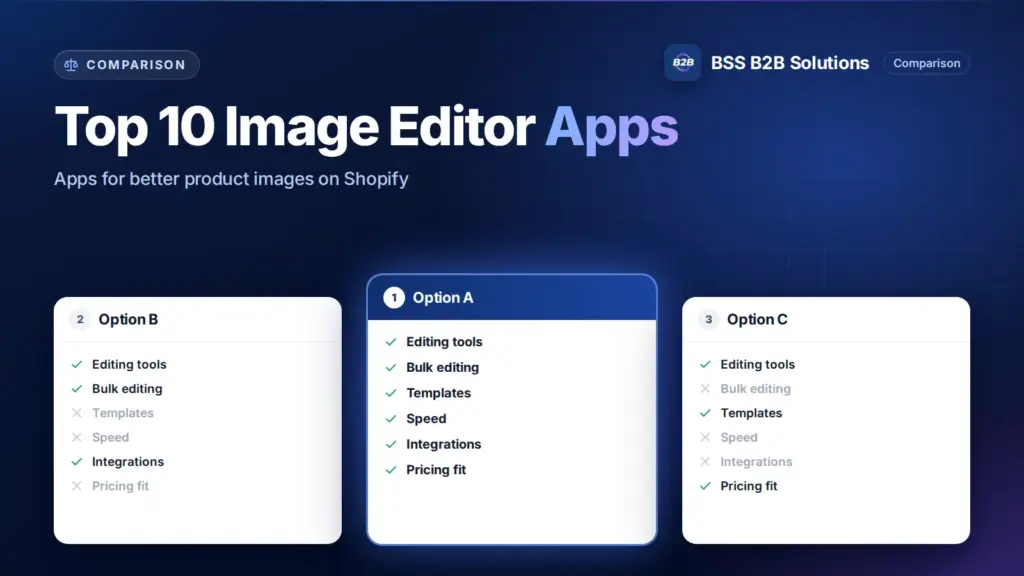
Task: Click 'Pricing fit' text in Option C card
Action: coord(748,486)
